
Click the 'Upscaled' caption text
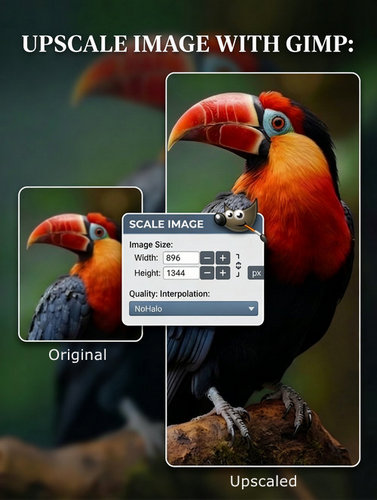point(263,481)
